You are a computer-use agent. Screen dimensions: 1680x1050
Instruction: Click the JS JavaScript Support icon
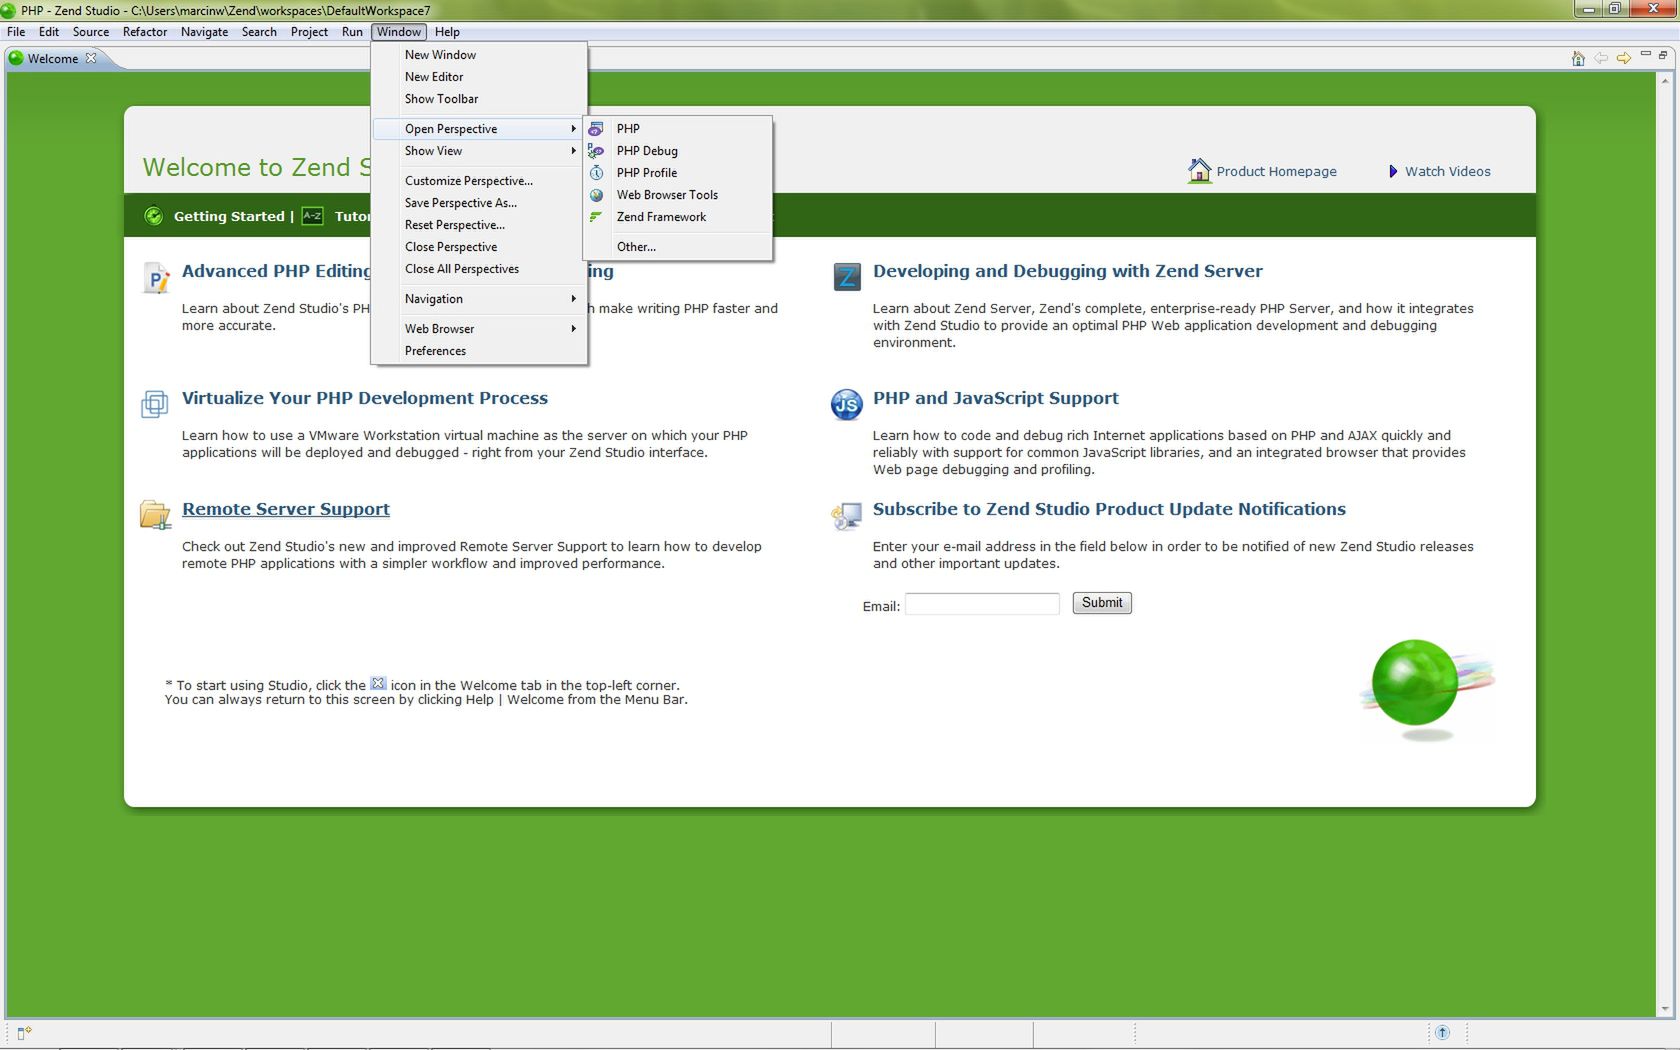click(x=847, y=404)
